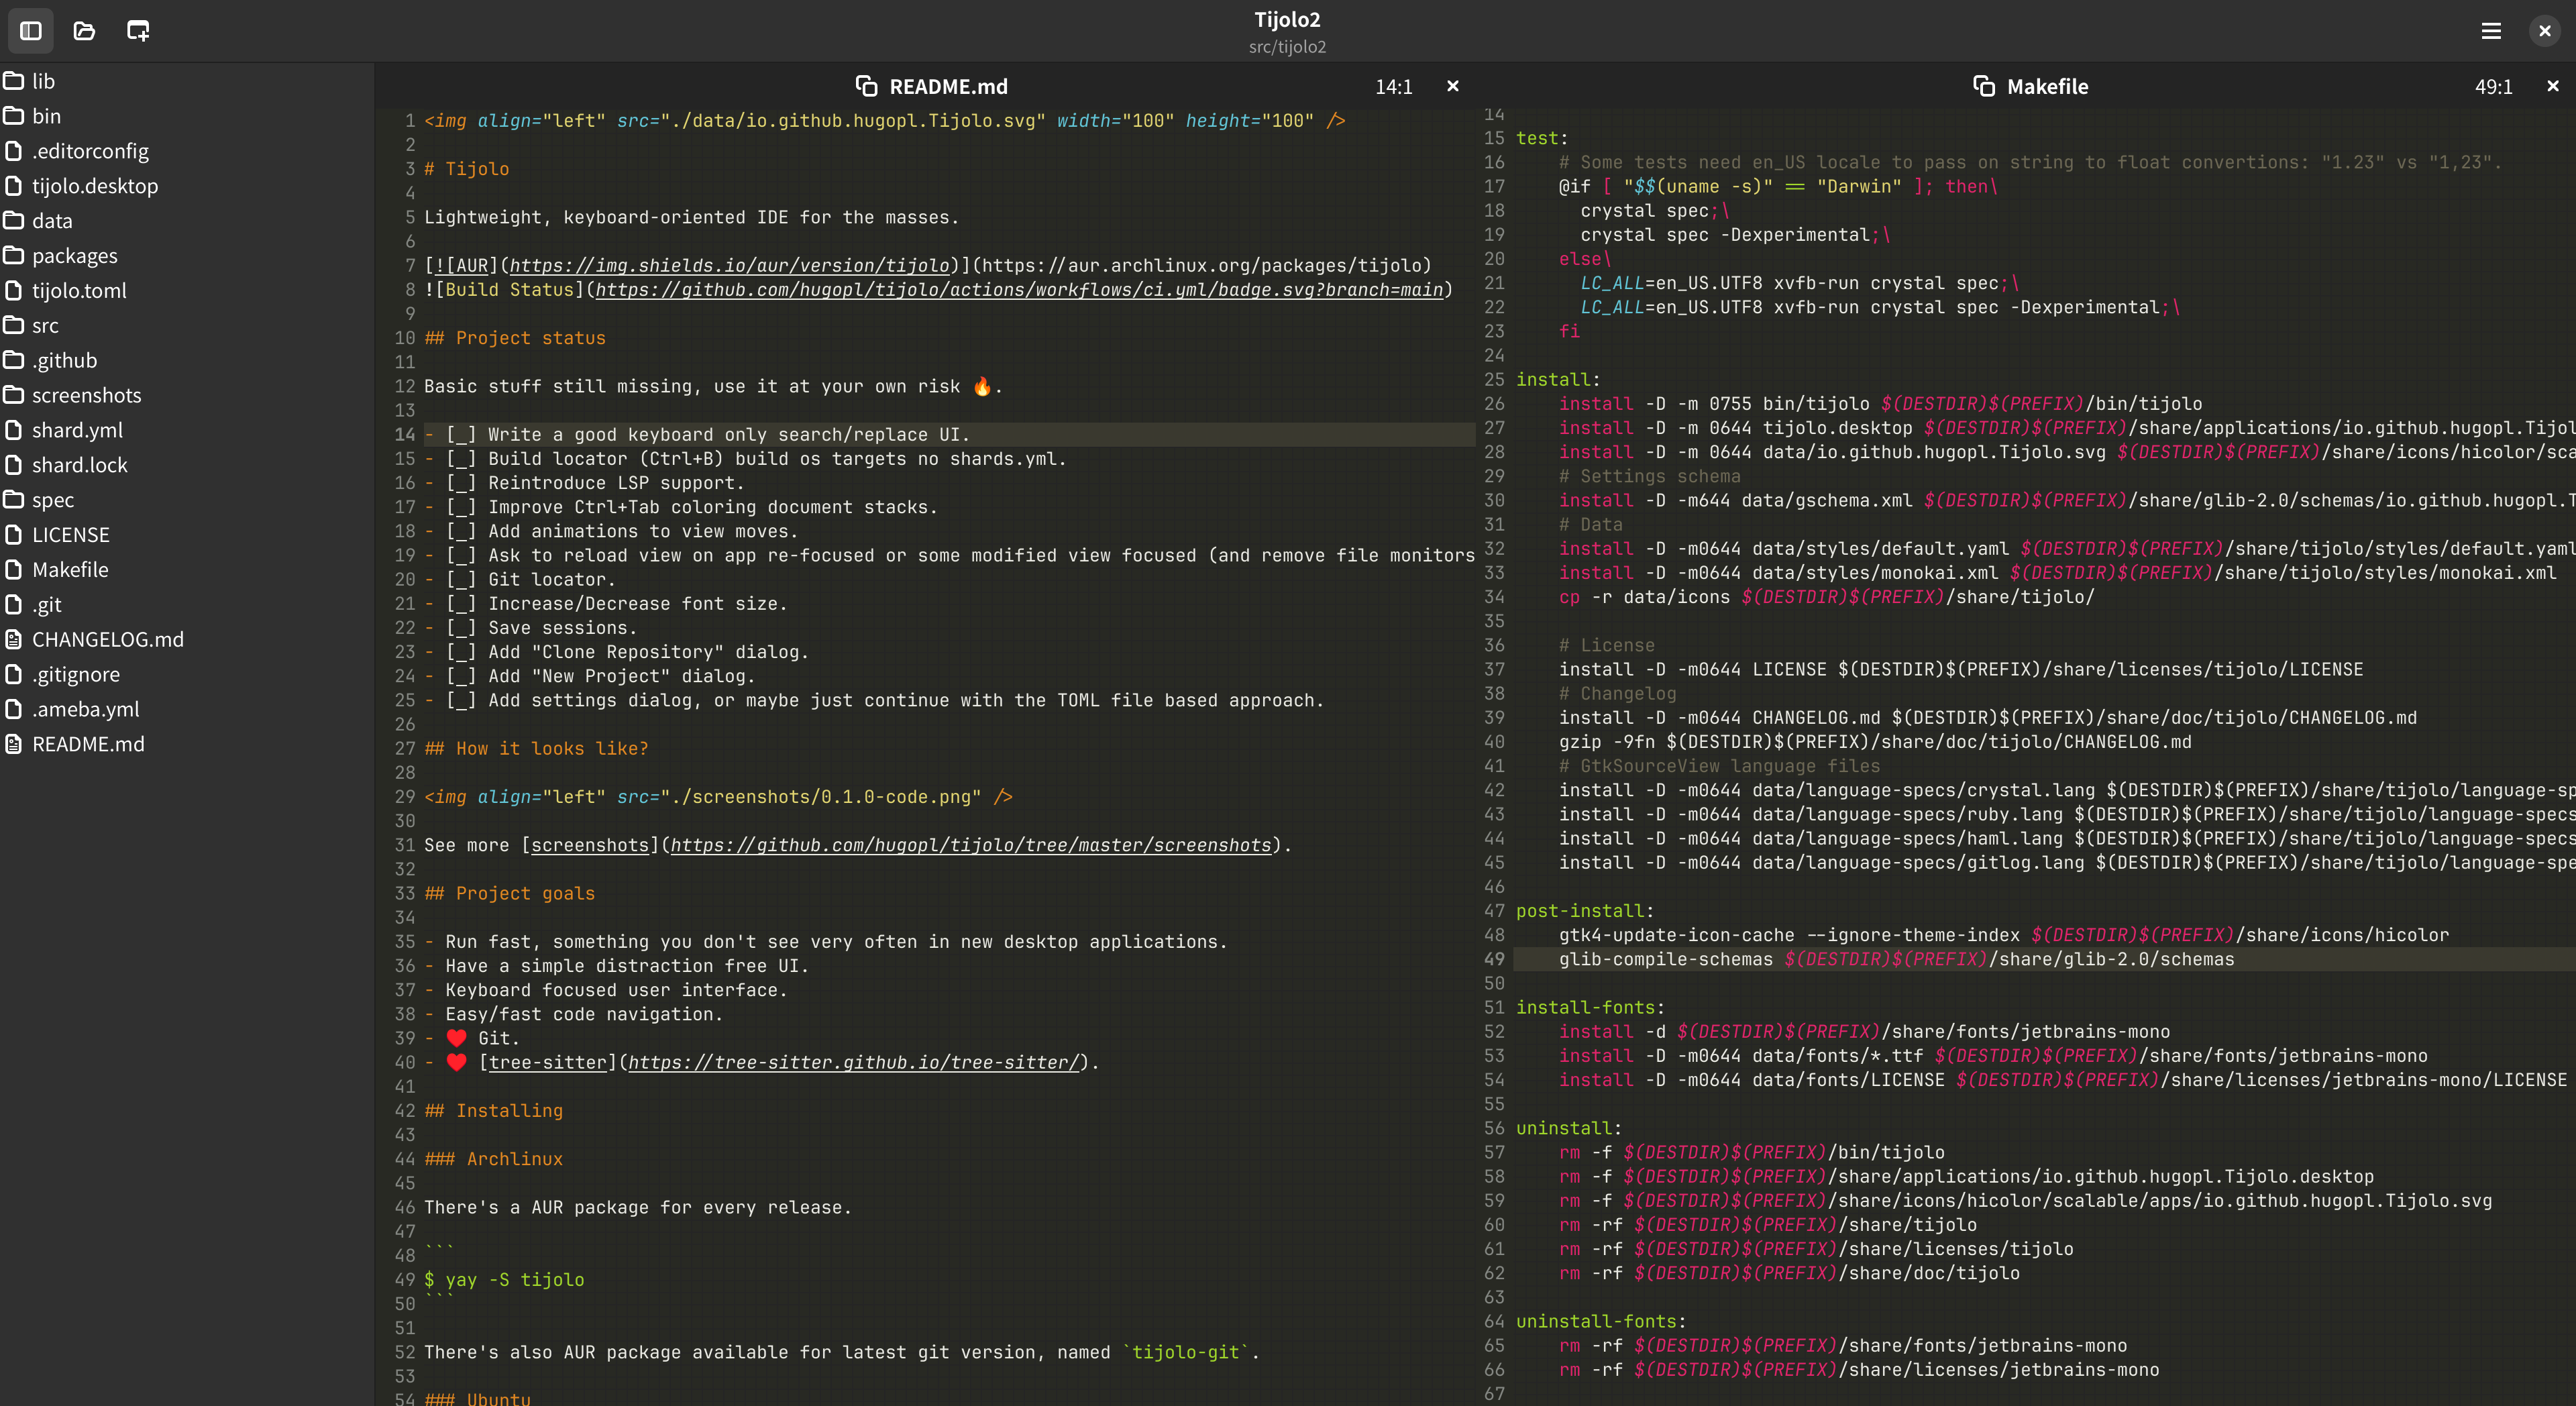
Task: Click the 14:1 cursor position label
Action: 1393,87
